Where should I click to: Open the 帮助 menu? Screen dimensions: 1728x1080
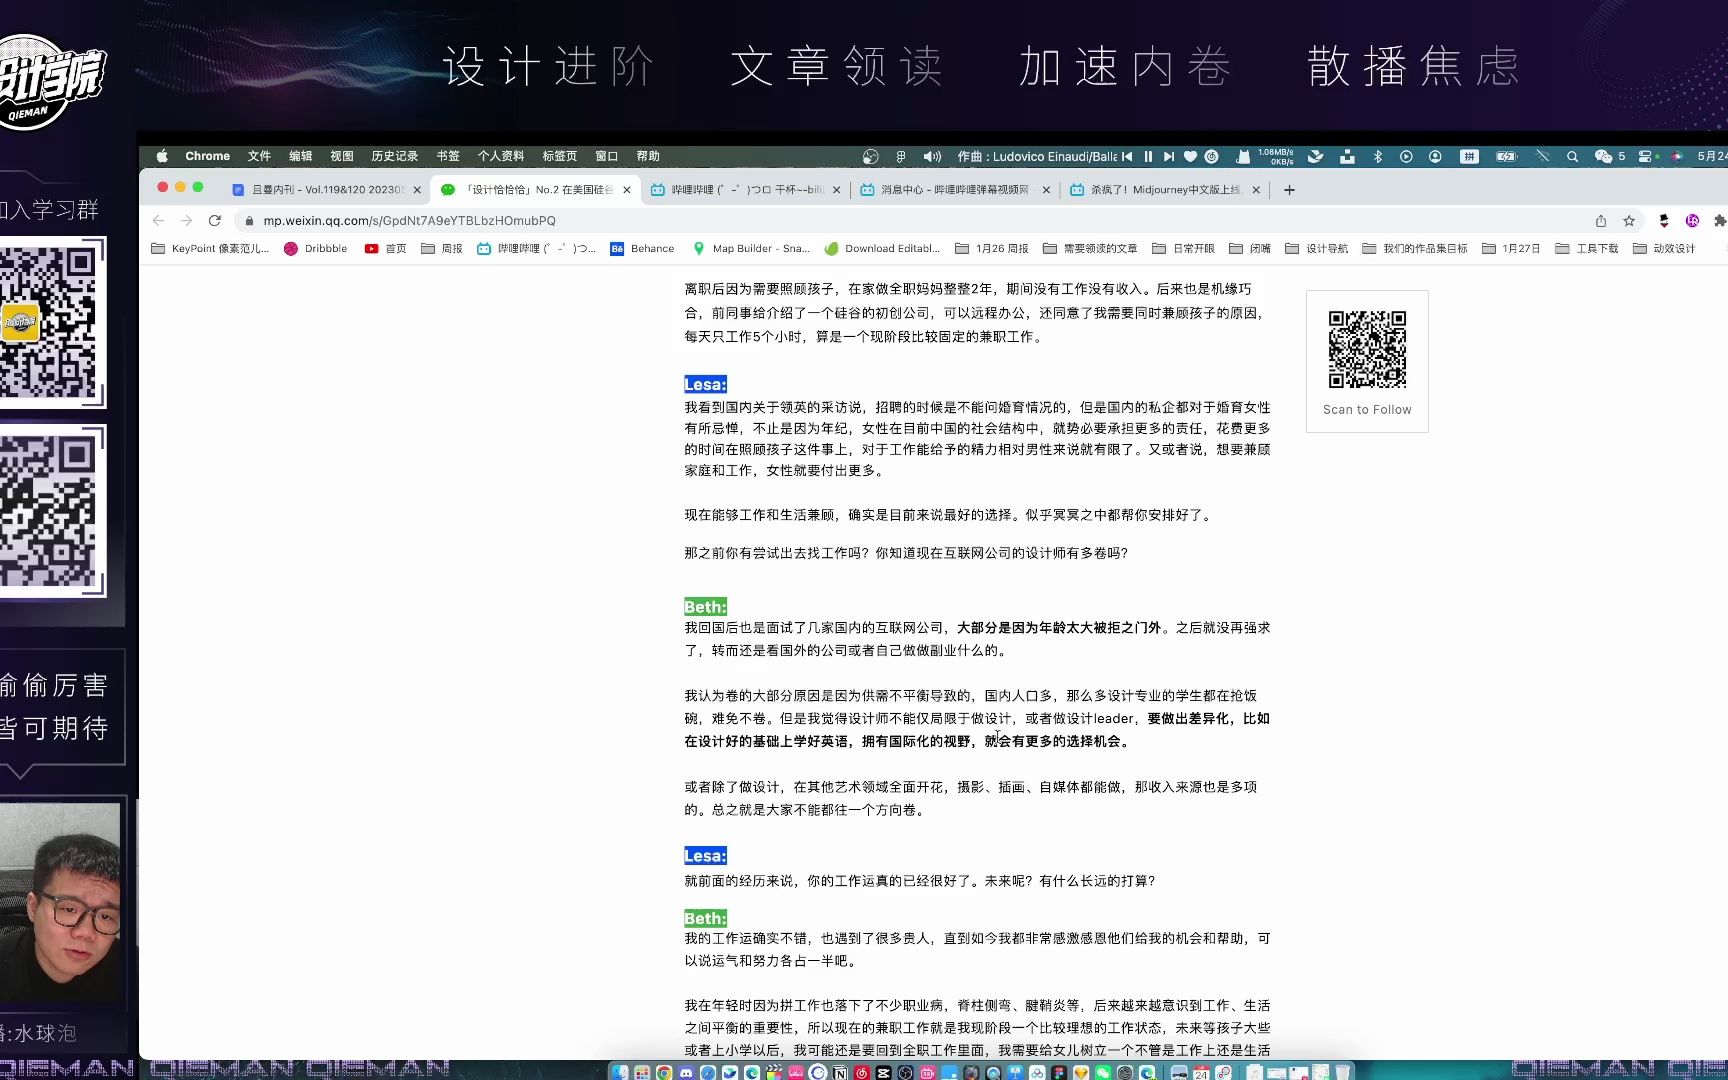[648, 156]
